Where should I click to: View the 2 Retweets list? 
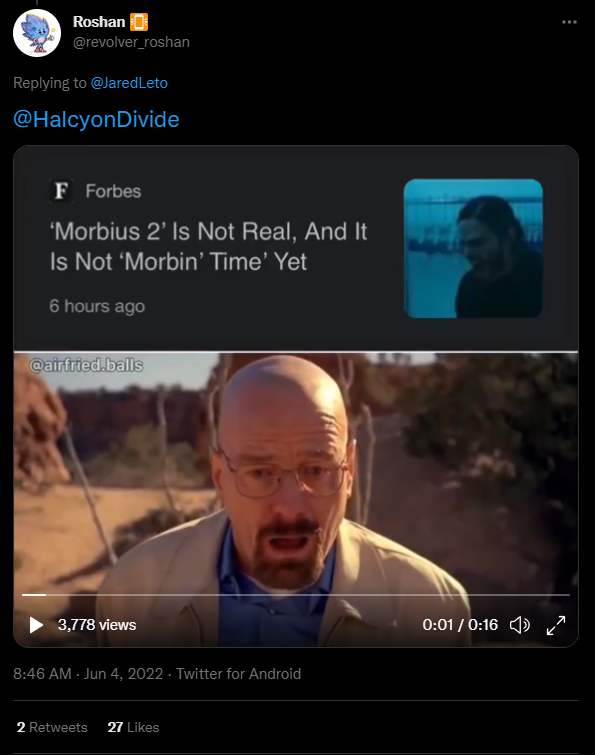pos(52,727)
